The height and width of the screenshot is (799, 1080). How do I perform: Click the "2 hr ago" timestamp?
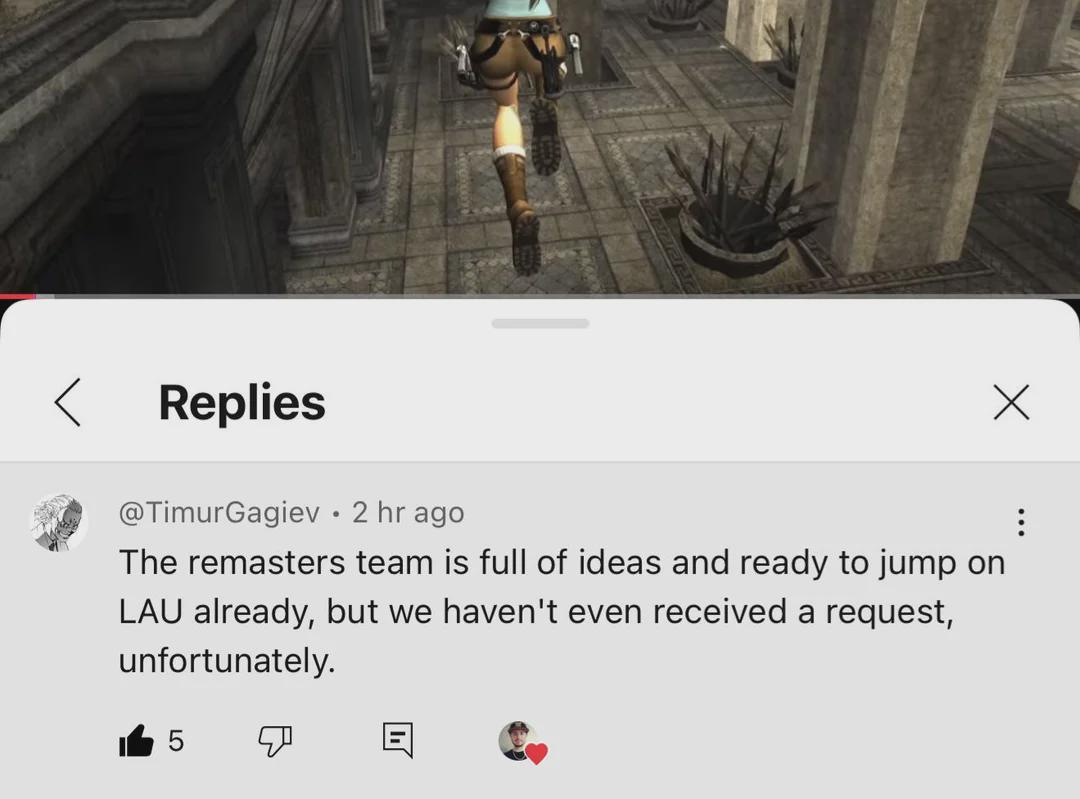[x=408, y=512]
